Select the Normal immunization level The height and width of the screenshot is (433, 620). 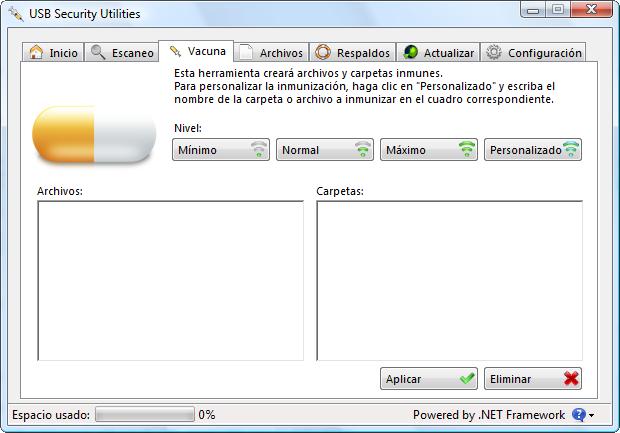[325, 149]
